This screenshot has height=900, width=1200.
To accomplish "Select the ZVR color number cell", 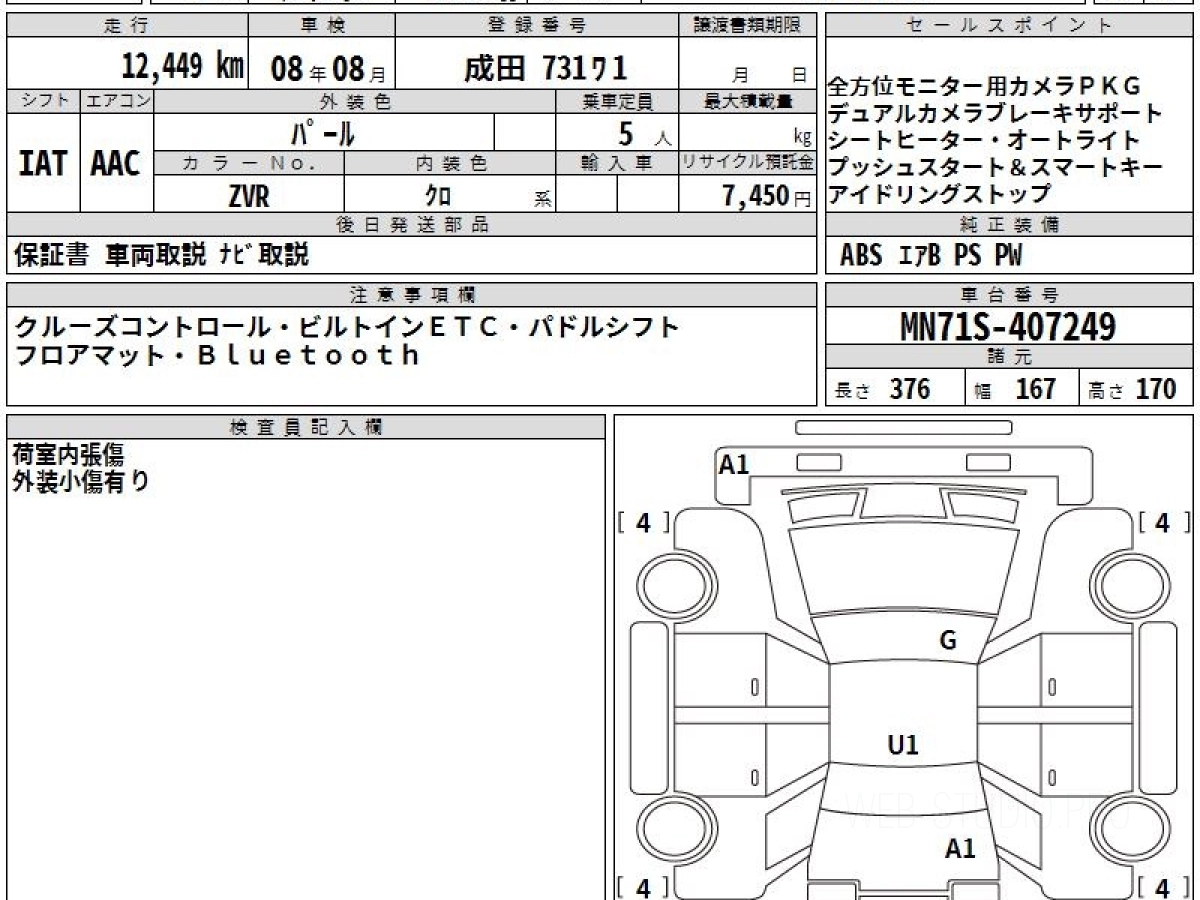I will pyautogui.click(x=248, y=197).
